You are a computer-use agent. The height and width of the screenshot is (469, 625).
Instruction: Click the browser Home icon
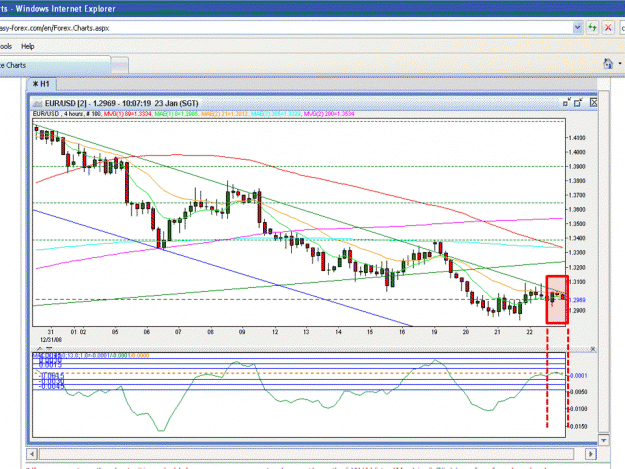608,64
